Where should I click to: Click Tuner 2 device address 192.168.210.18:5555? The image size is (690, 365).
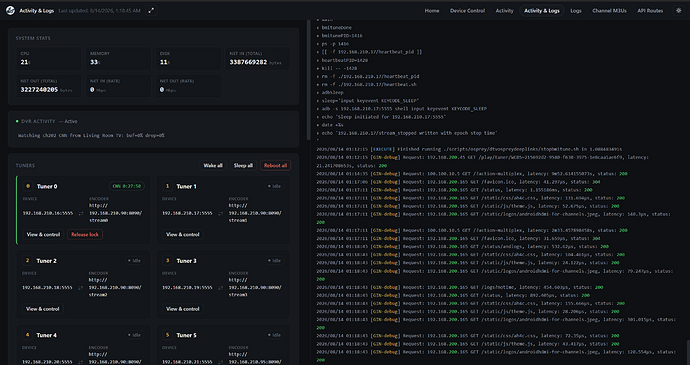[47, 288]
